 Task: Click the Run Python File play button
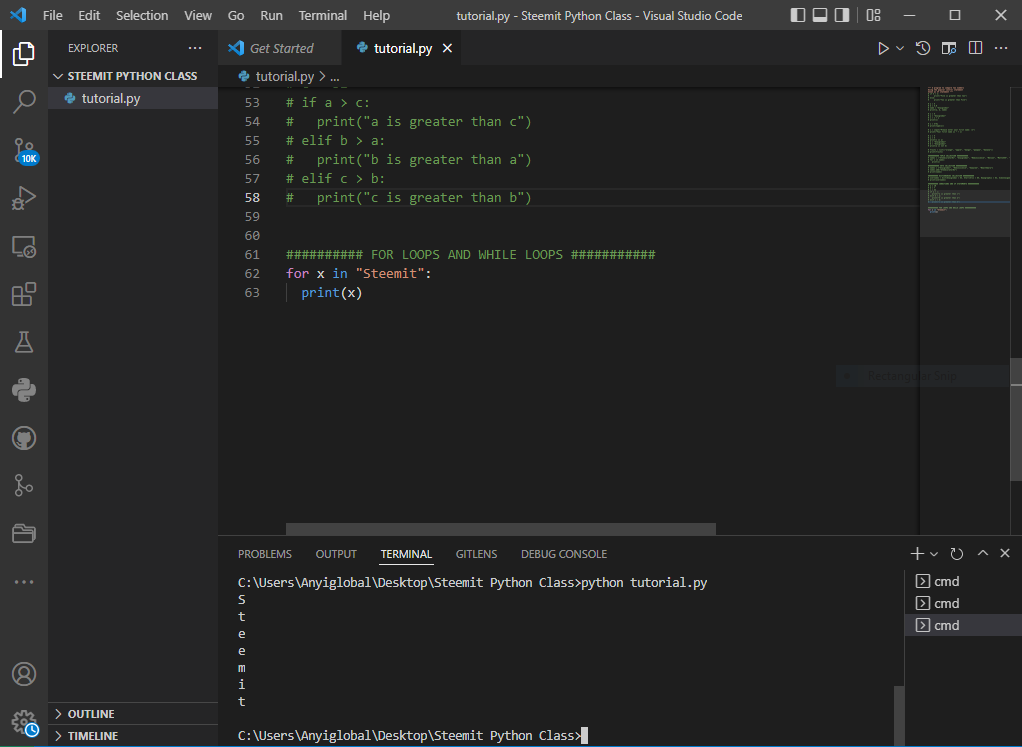tap(883, 48)
